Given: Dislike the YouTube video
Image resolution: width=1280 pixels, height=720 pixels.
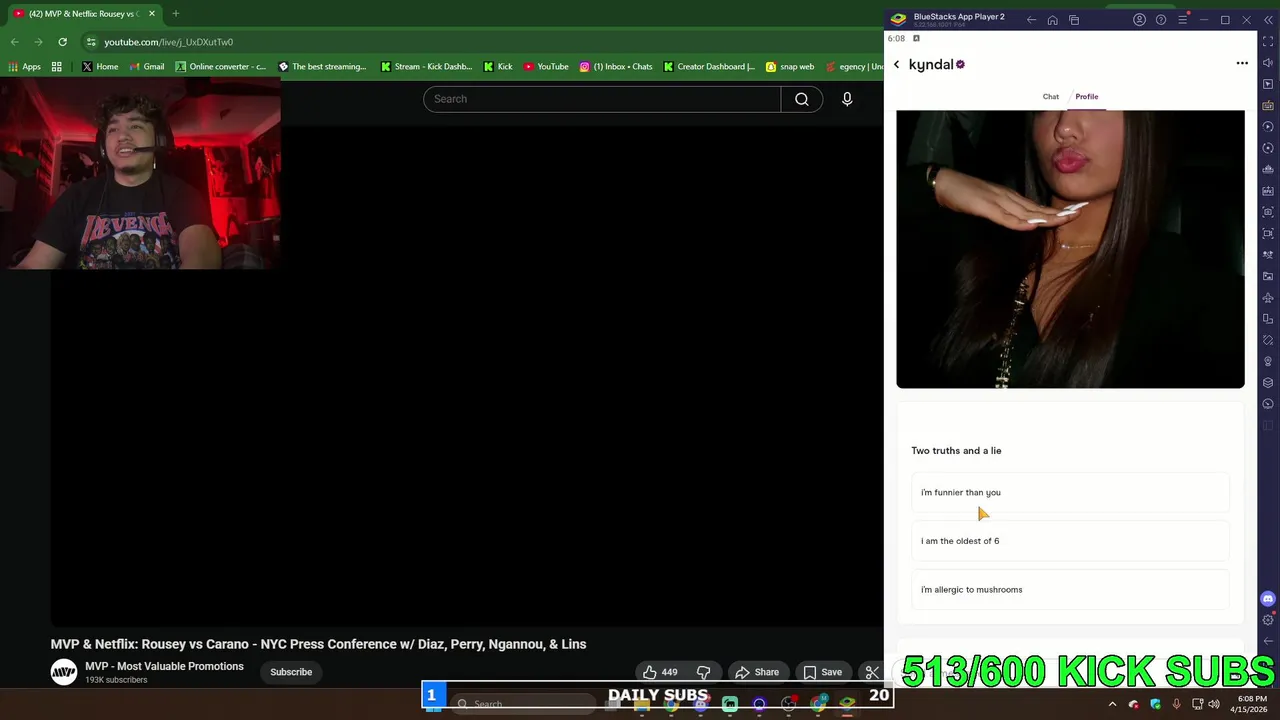Looking at the screenshot, I should (x=703, y=672).
